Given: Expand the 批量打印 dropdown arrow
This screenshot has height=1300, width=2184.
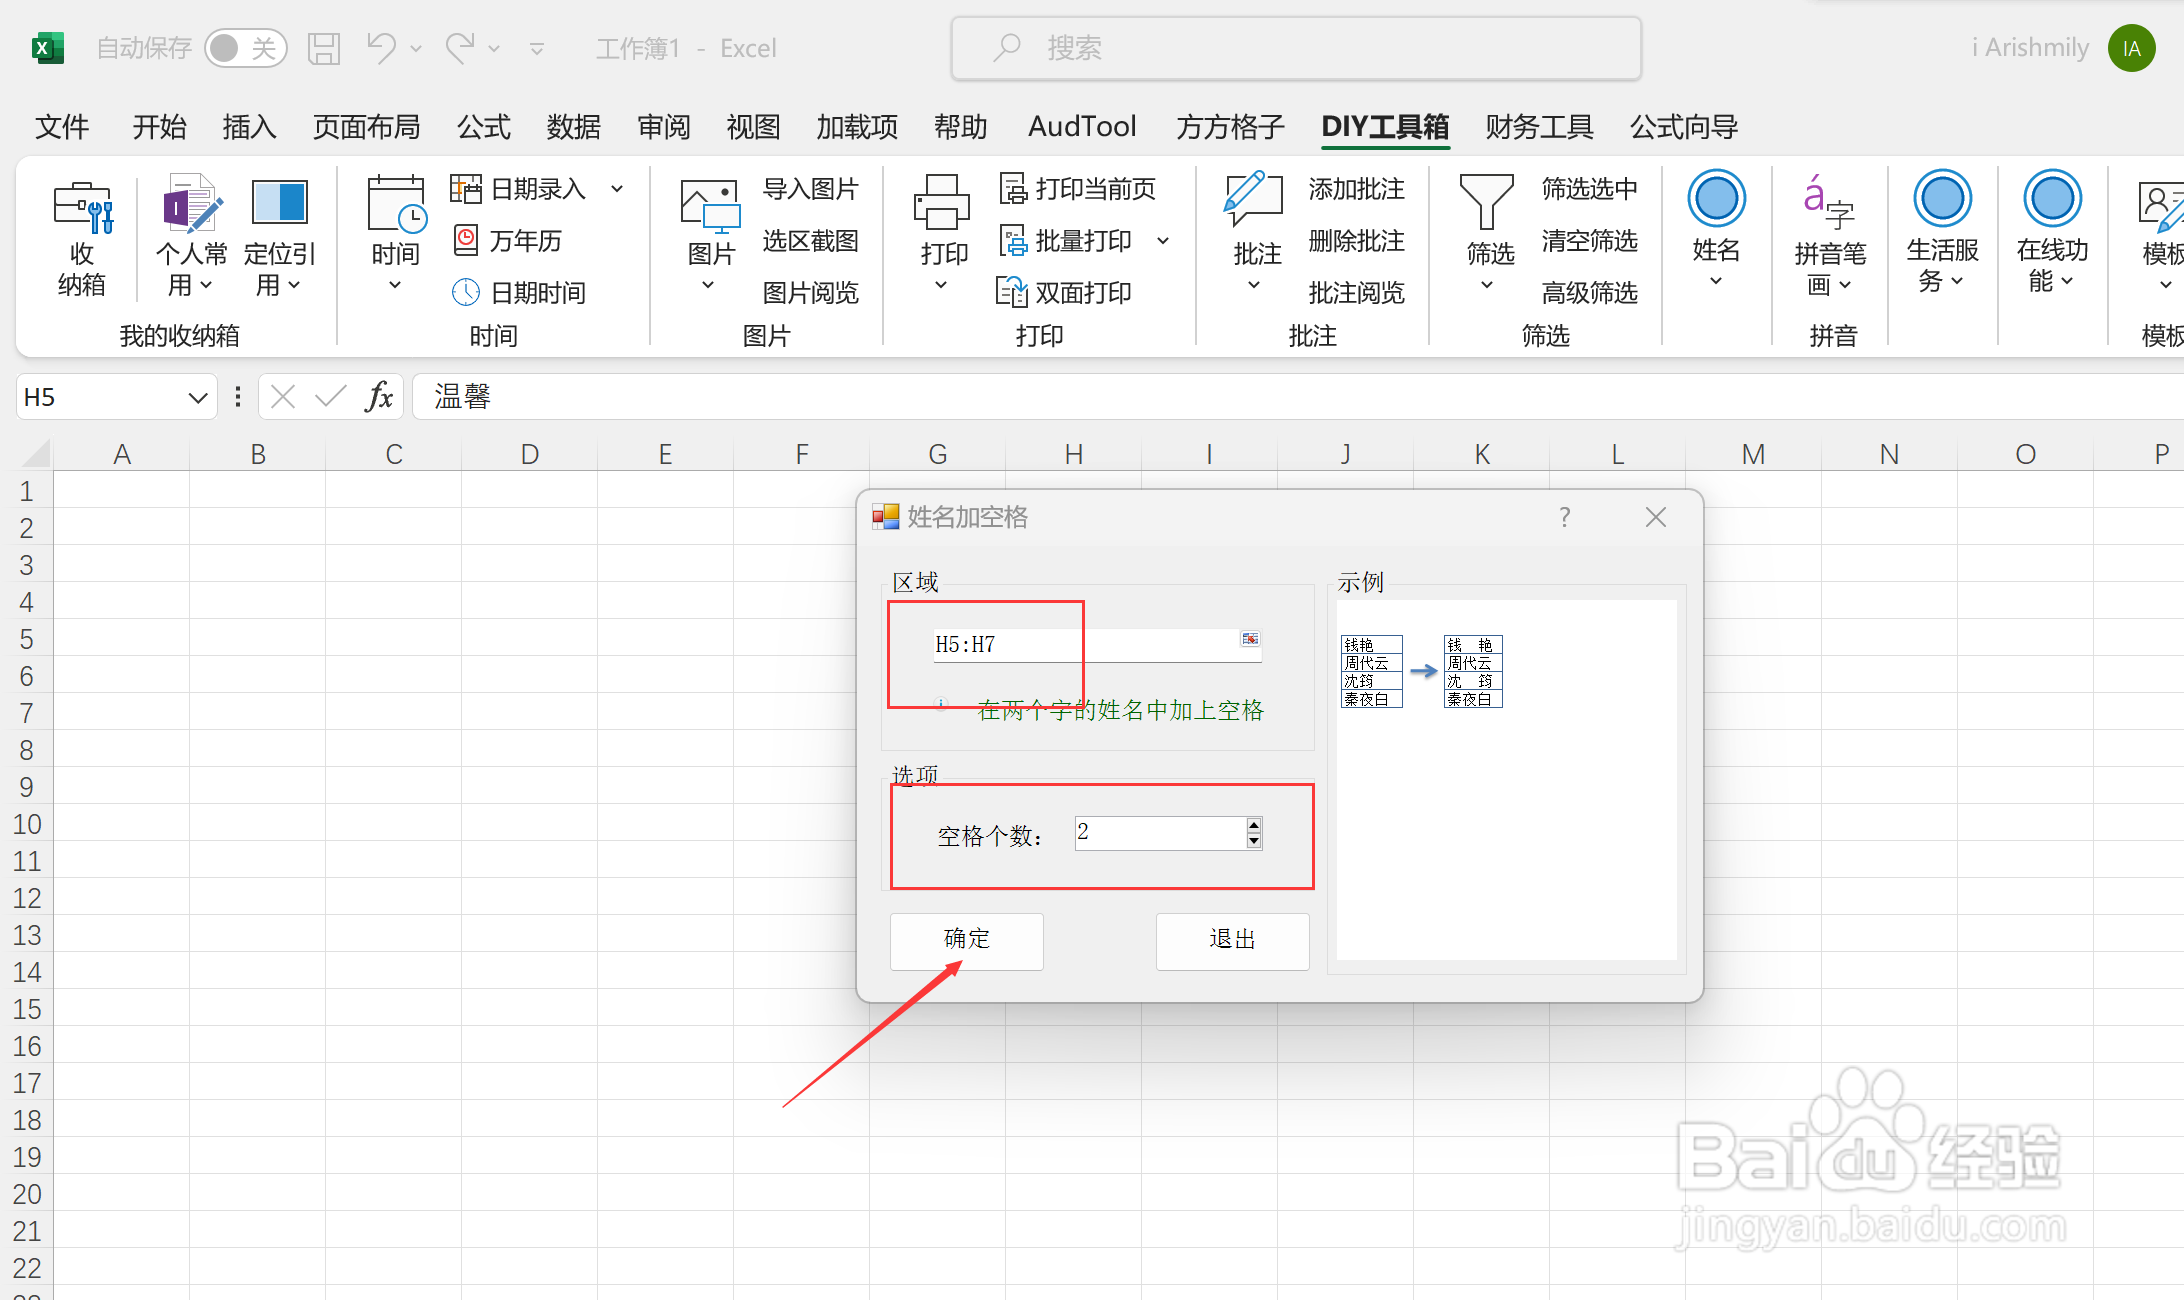Looking at the screenshot, I should pos(1163,240).
